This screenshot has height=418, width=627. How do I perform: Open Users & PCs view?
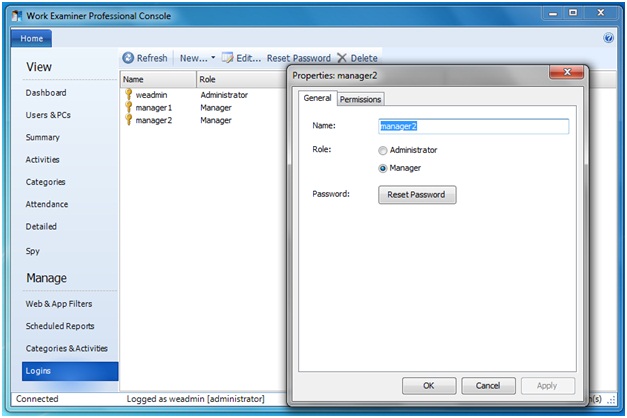(x=48, y=115)
